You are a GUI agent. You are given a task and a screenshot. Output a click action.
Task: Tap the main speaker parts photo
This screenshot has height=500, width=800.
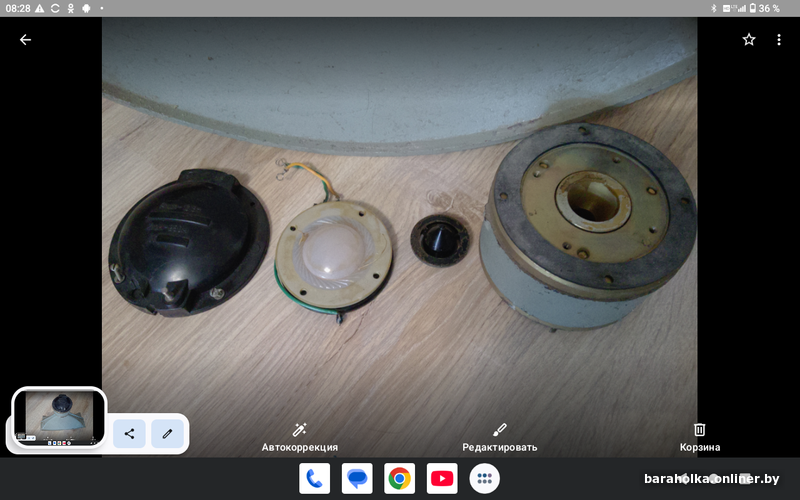point(399,237)
